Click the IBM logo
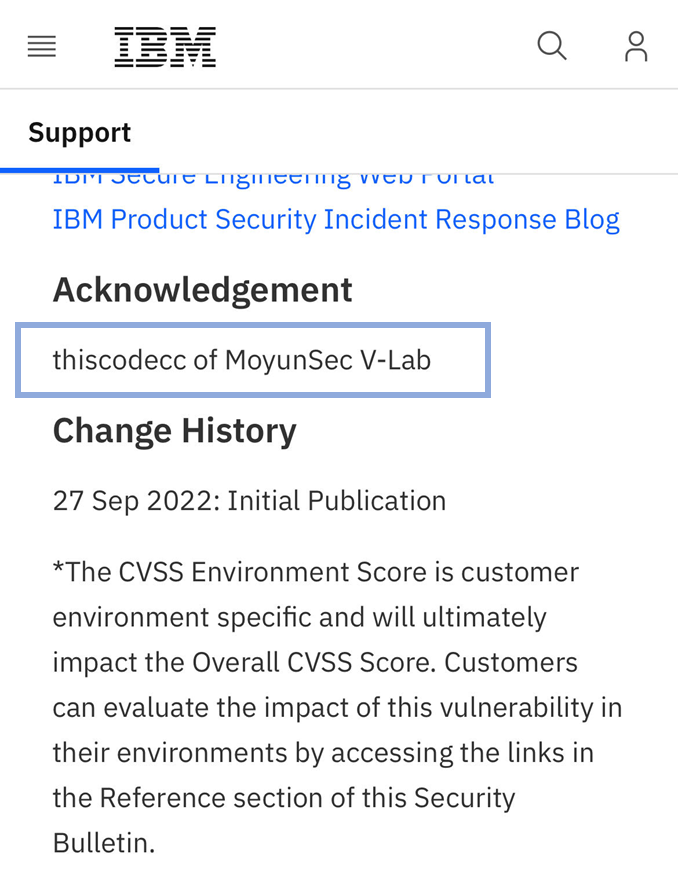The height and width of the screenshot is (875, 678). point(165,46)
